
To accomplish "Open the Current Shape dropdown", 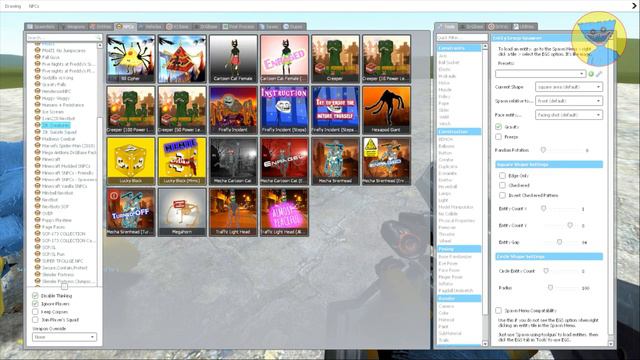I will click(x=569, y=87).
